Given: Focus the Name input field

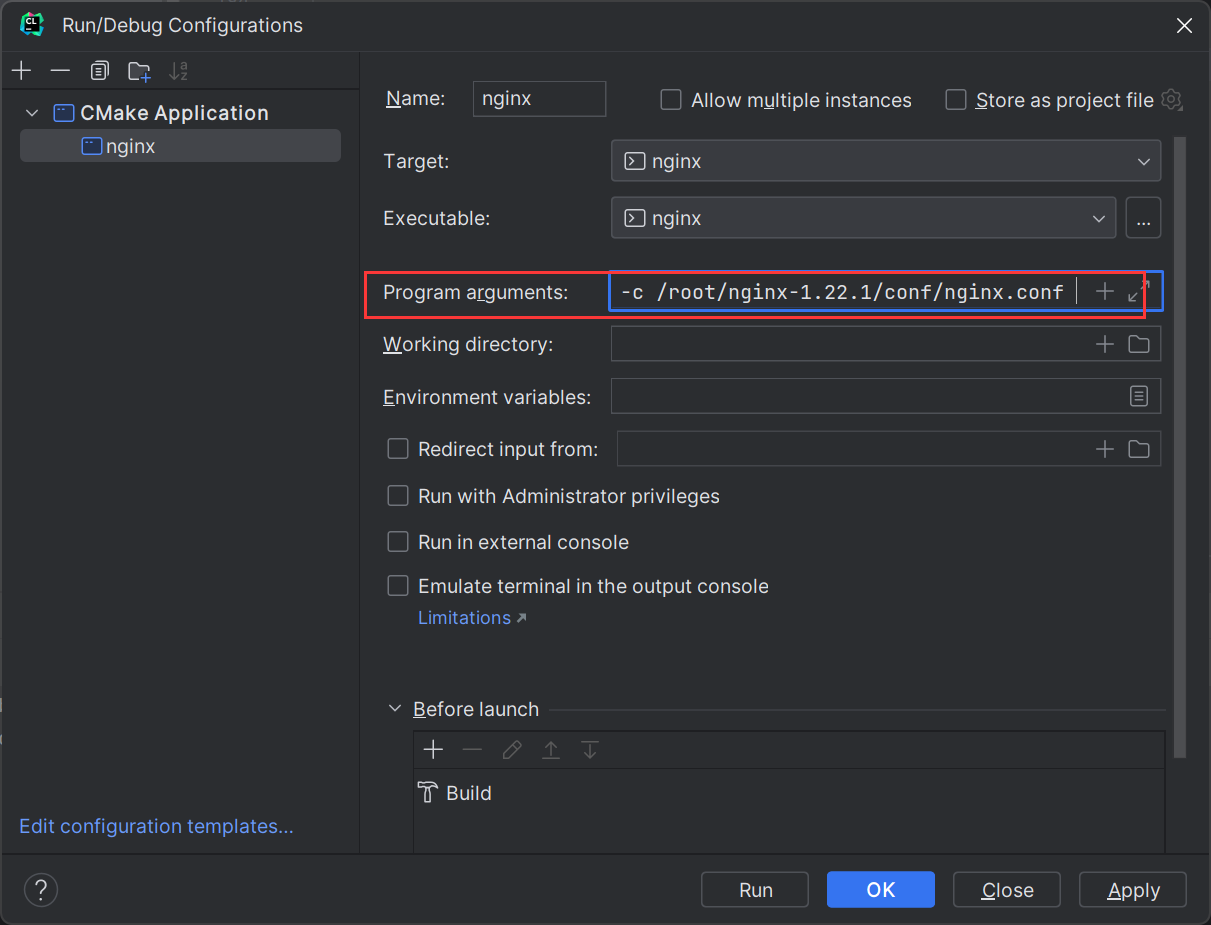Looking at the screenshot, I should [539, 99].
